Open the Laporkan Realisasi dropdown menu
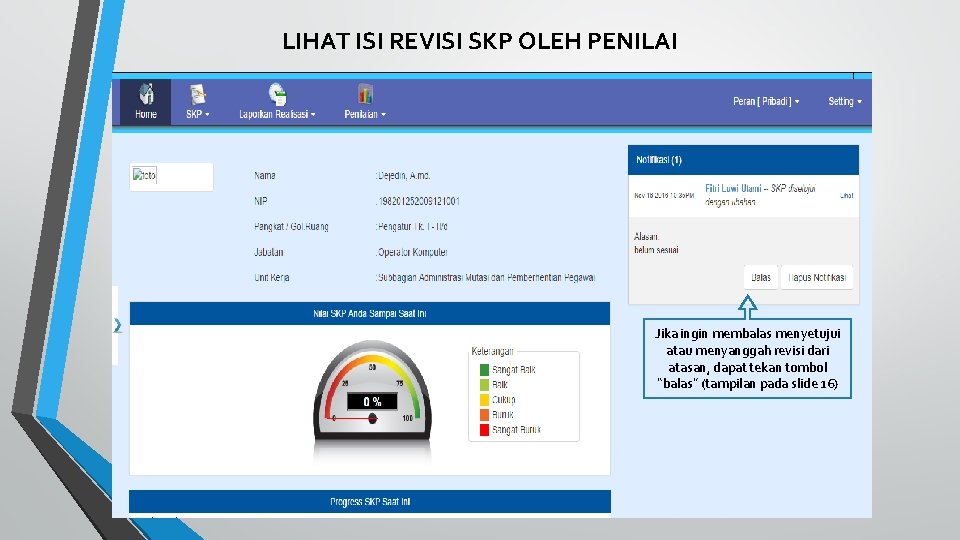Image resolution: width=960 pixels, height=540 pixels. [x=277, y=114]
